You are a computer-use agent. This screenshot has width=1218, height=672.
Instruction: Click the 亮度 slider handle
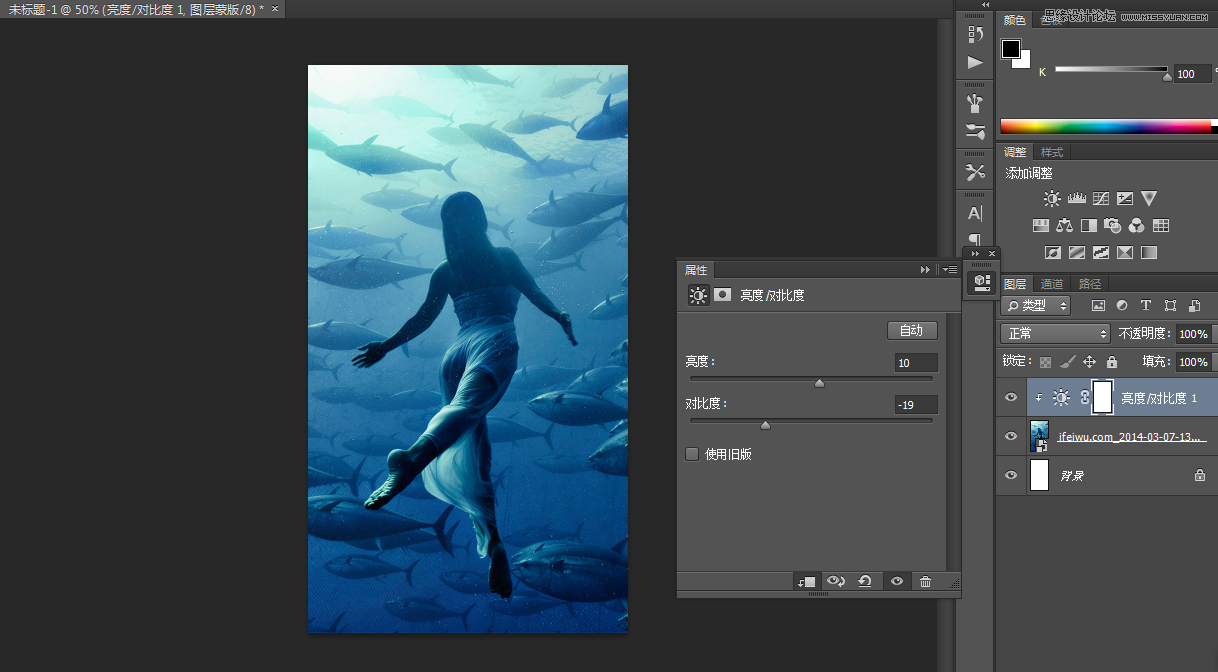[820, 383]
